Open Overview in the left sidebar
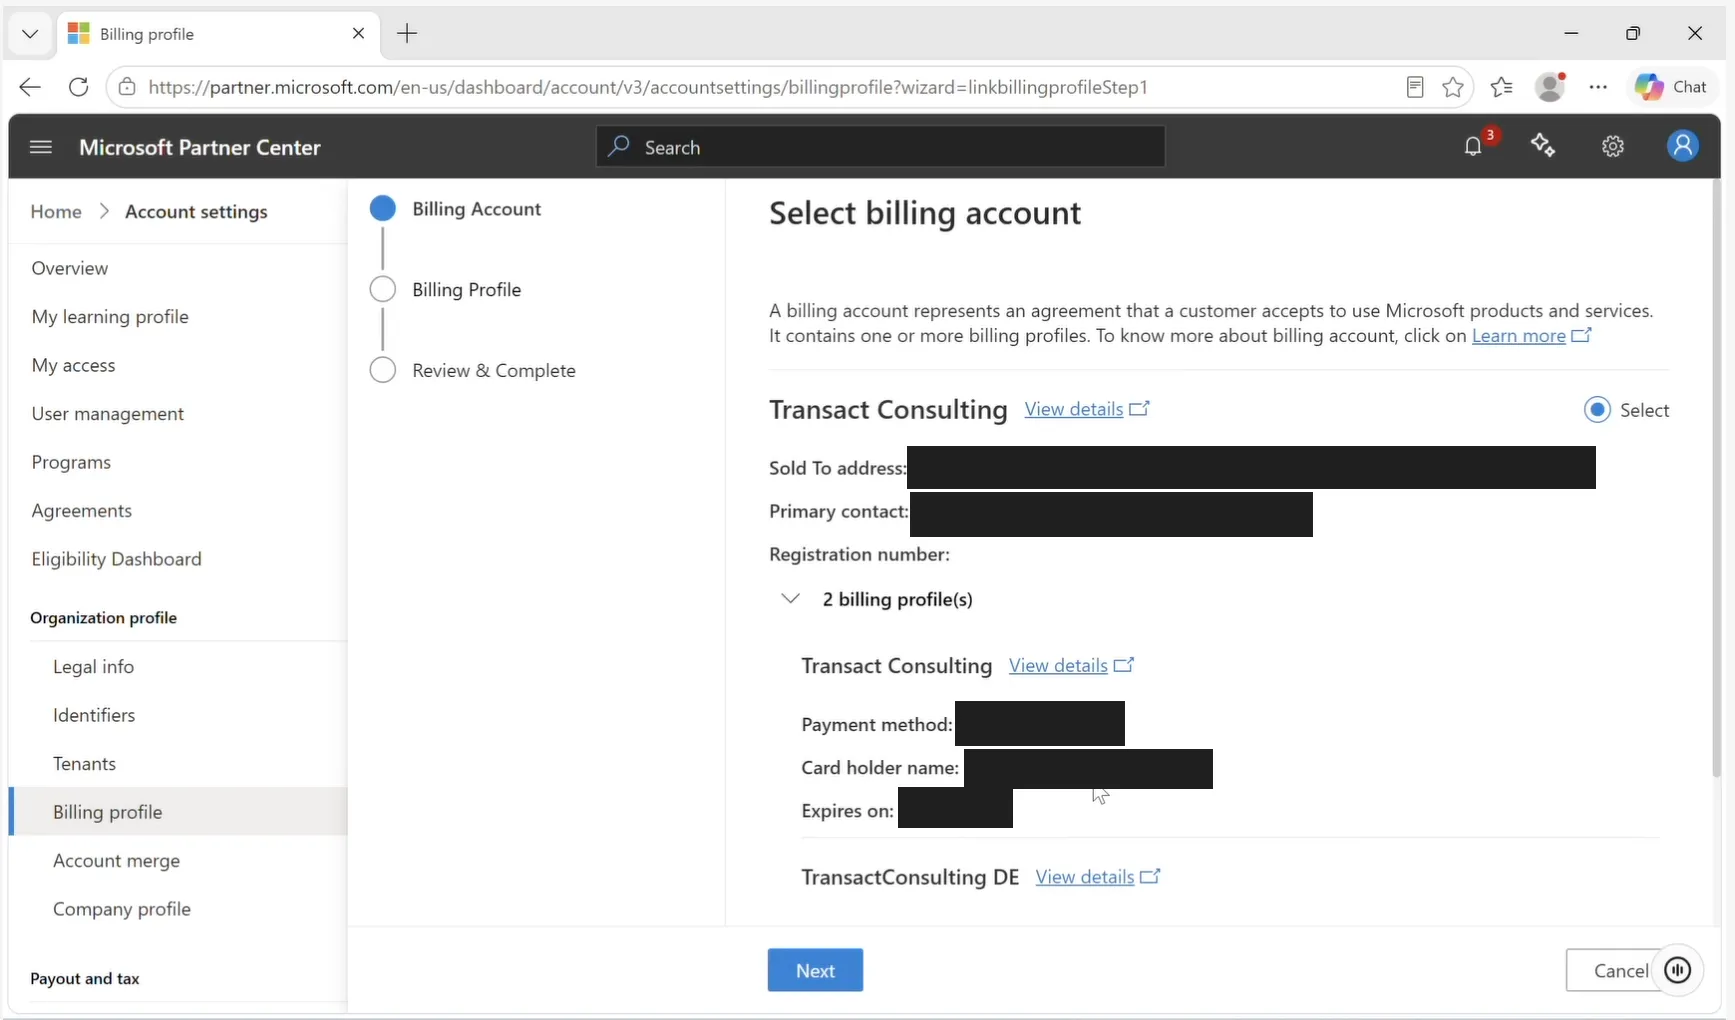This screenshot has height=1020, width=1735. point(70,268)
